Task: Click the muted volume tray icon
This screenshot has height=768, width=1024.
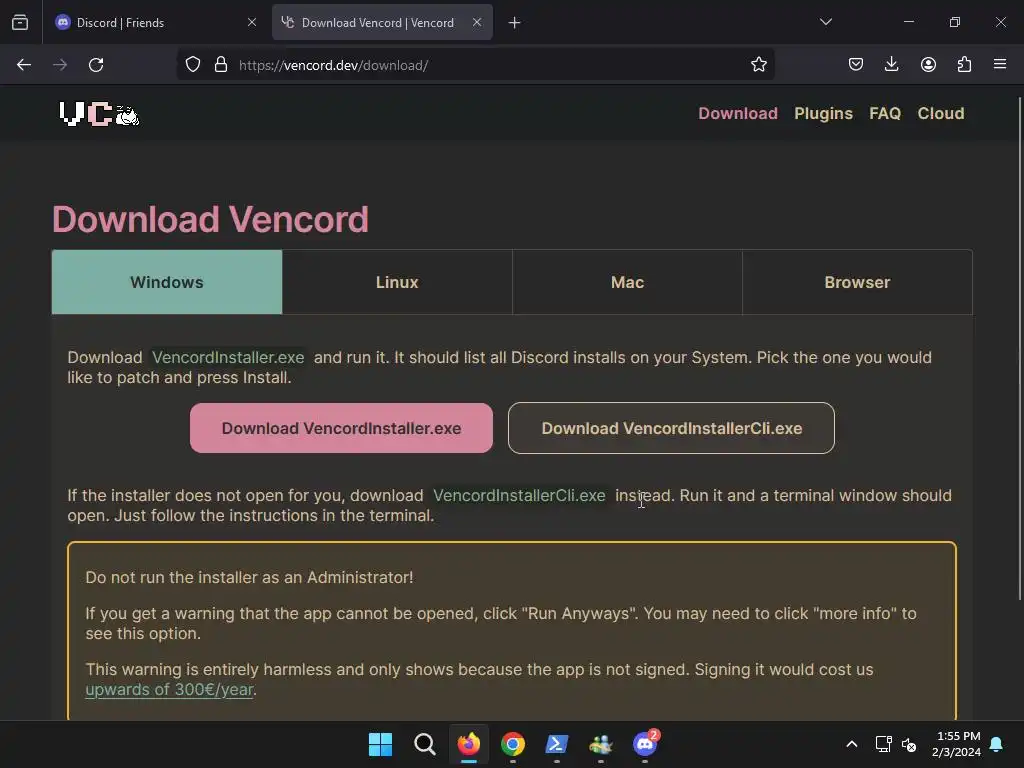Action: (909, 744)
